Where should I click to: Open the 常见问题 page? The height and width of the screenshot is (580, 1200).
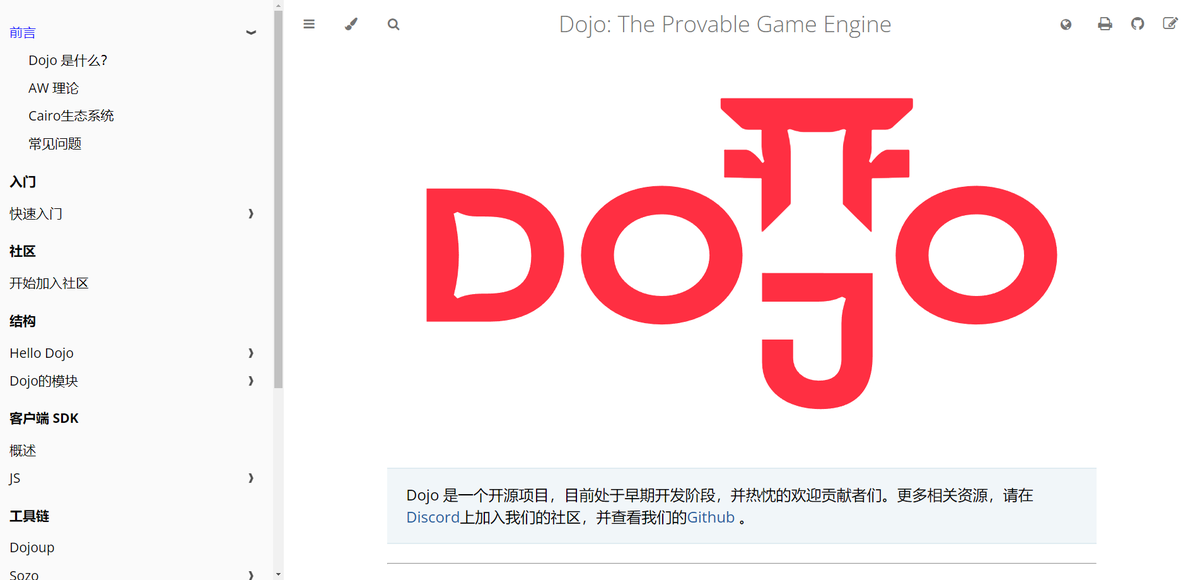click(x=55, y=144)
